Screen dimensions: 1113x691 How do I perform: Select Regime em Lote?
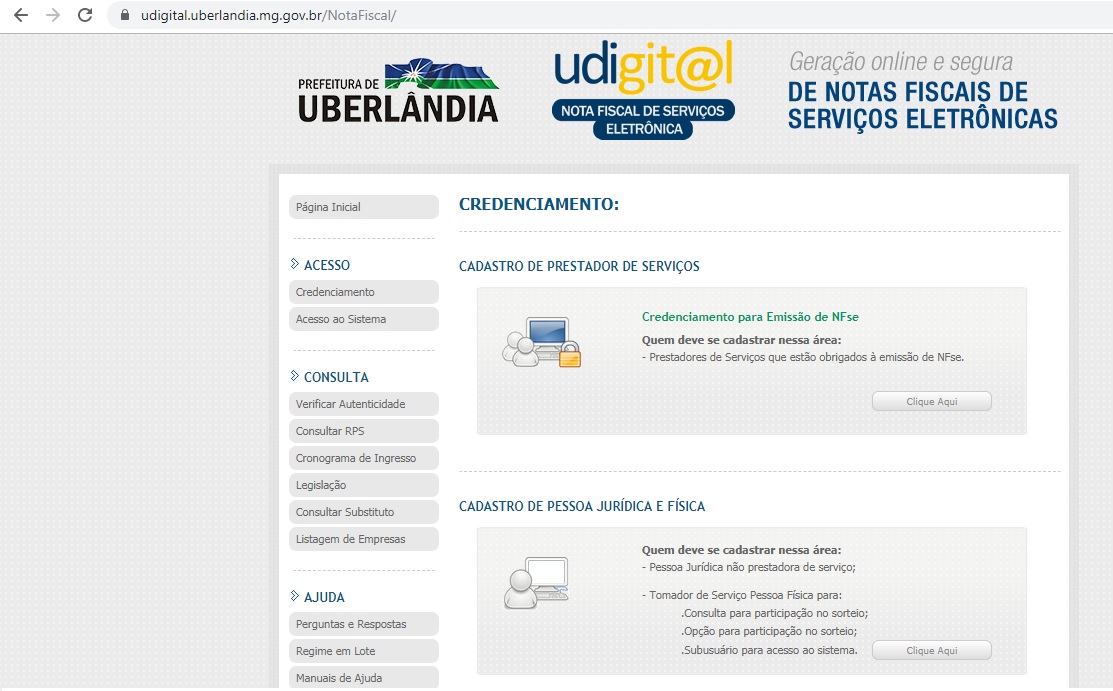click(363, 651)
